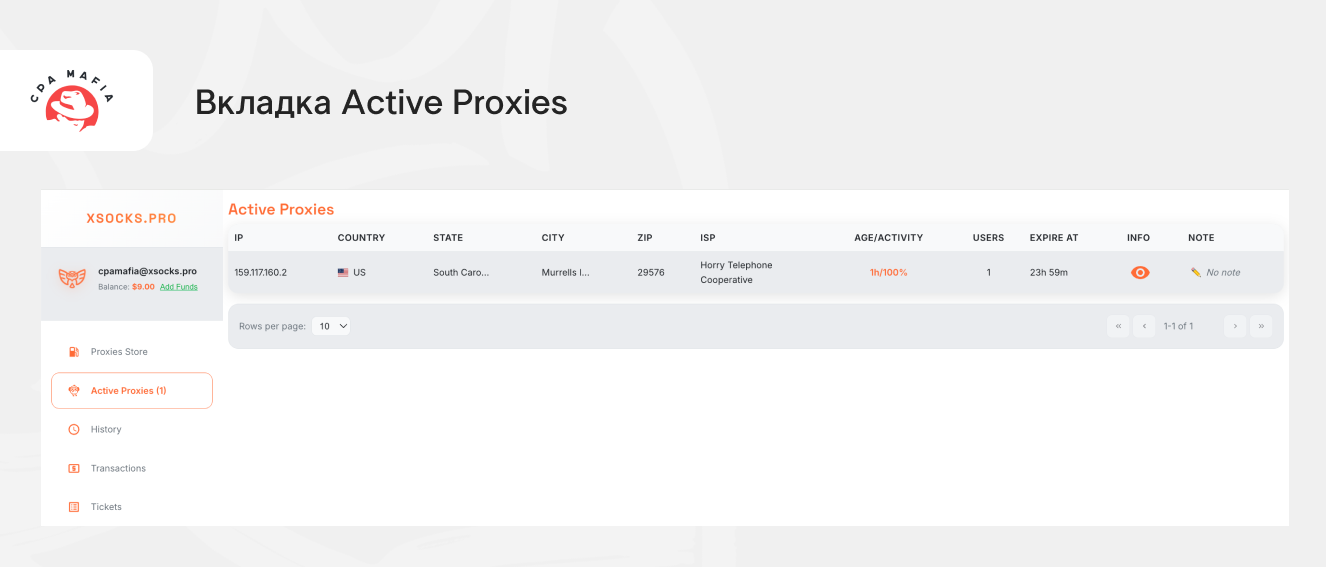The height and width of the screenshot is (567, 1326).
Task: Select the proxy row IP 159.117.160.2
Action: pos(261,272)
